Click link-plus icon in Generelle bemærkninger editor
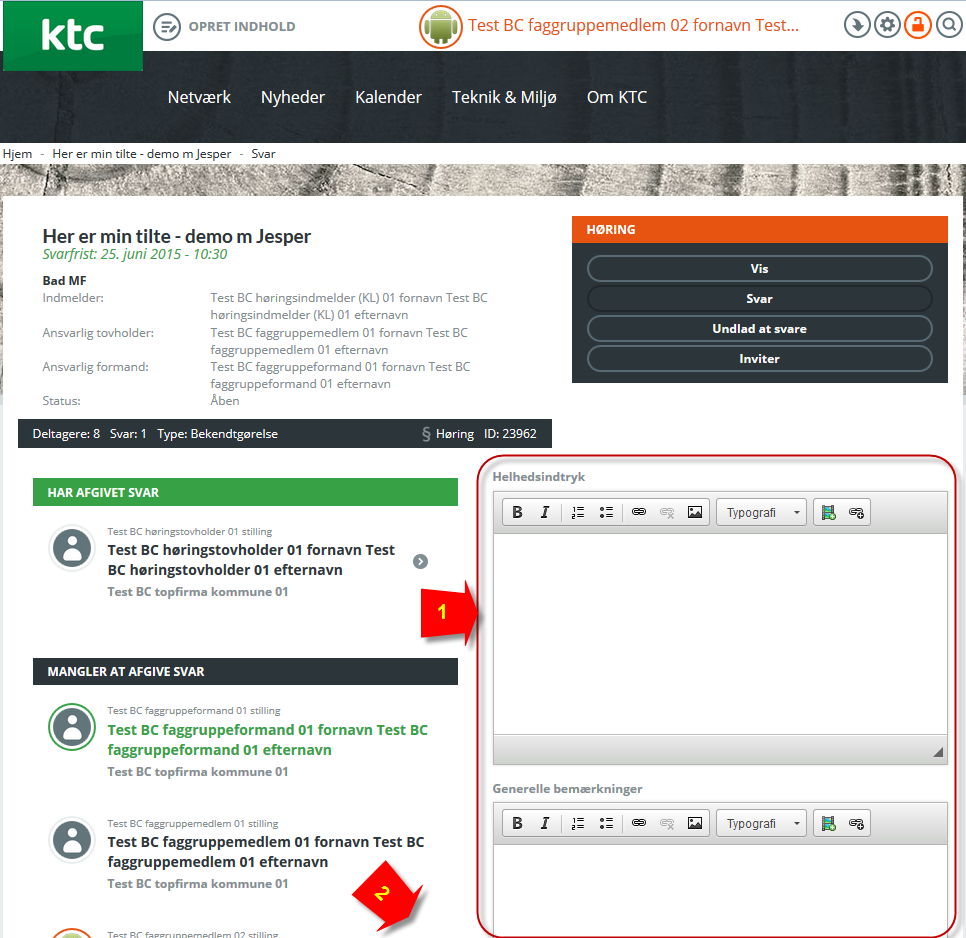 (x=856, y=823)
